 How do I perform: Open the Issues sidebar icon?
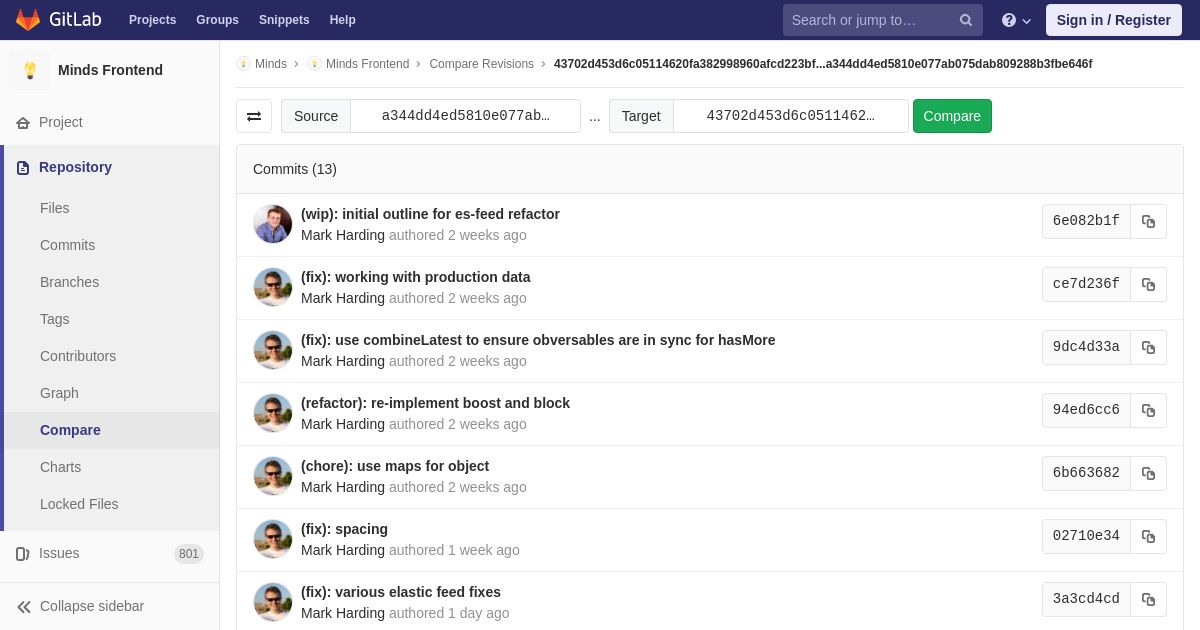[23, 554]
